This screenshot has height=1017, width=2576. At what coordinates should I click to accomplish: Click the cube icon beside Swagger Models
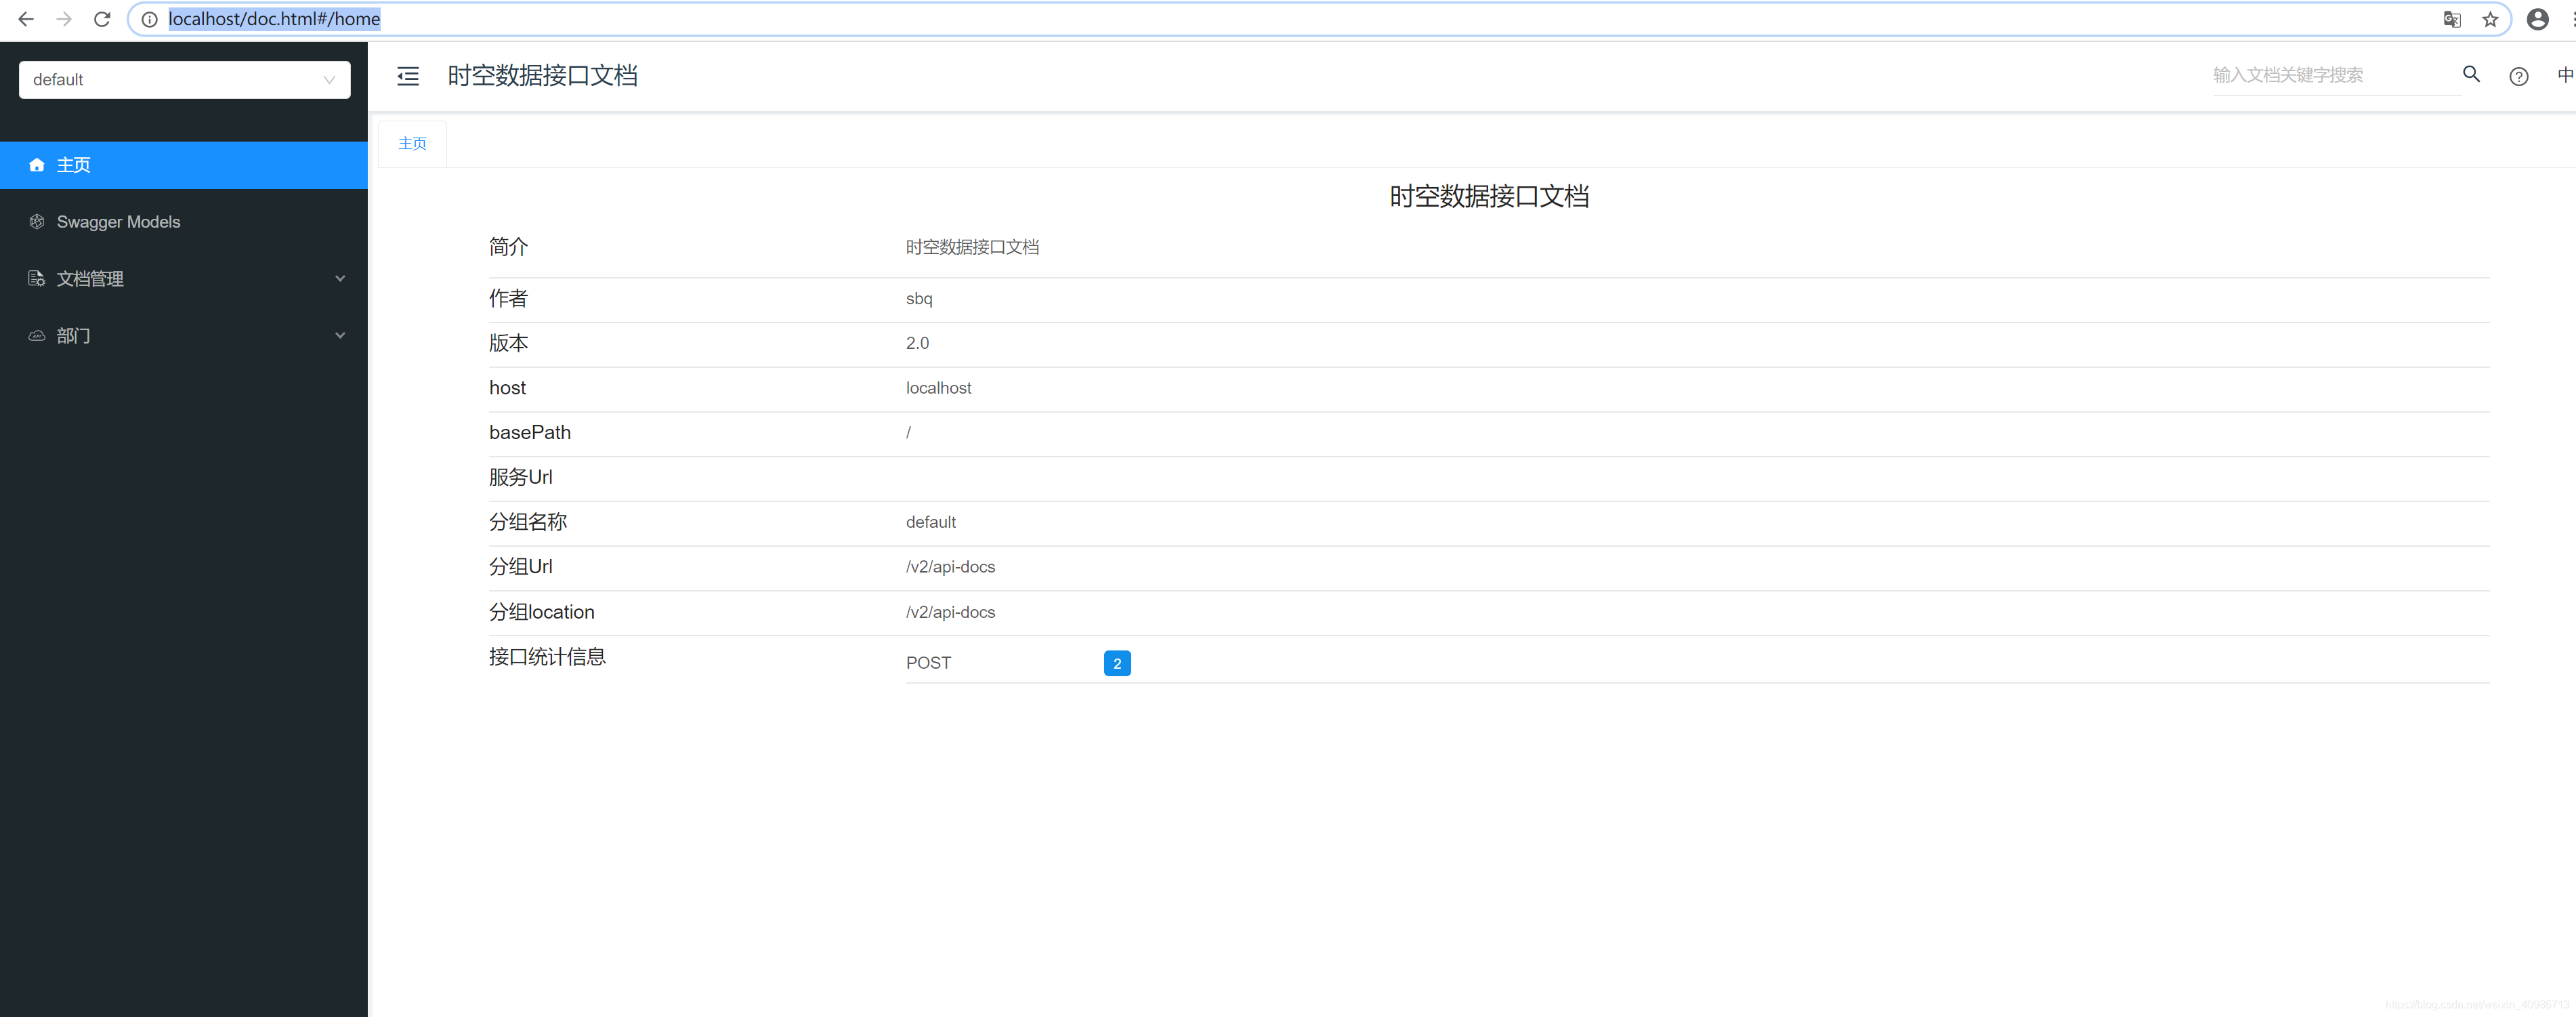[36, 222]
